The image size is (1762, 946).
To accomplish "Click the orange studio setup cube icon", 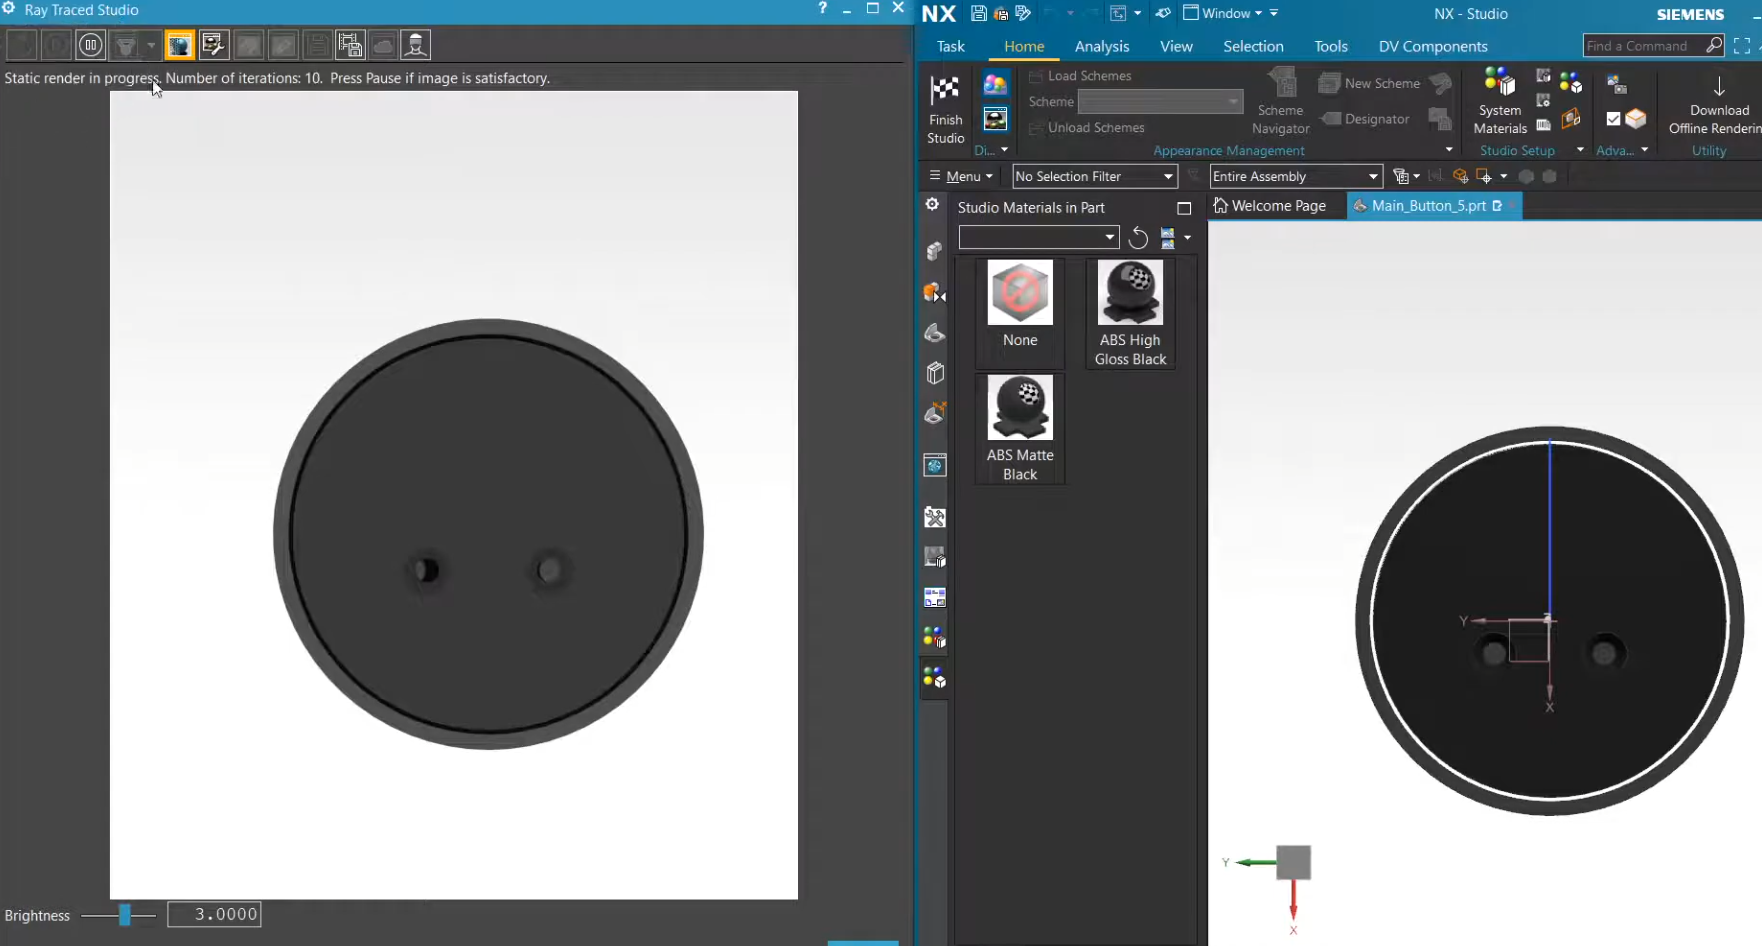I will (x=1571, y=120).
